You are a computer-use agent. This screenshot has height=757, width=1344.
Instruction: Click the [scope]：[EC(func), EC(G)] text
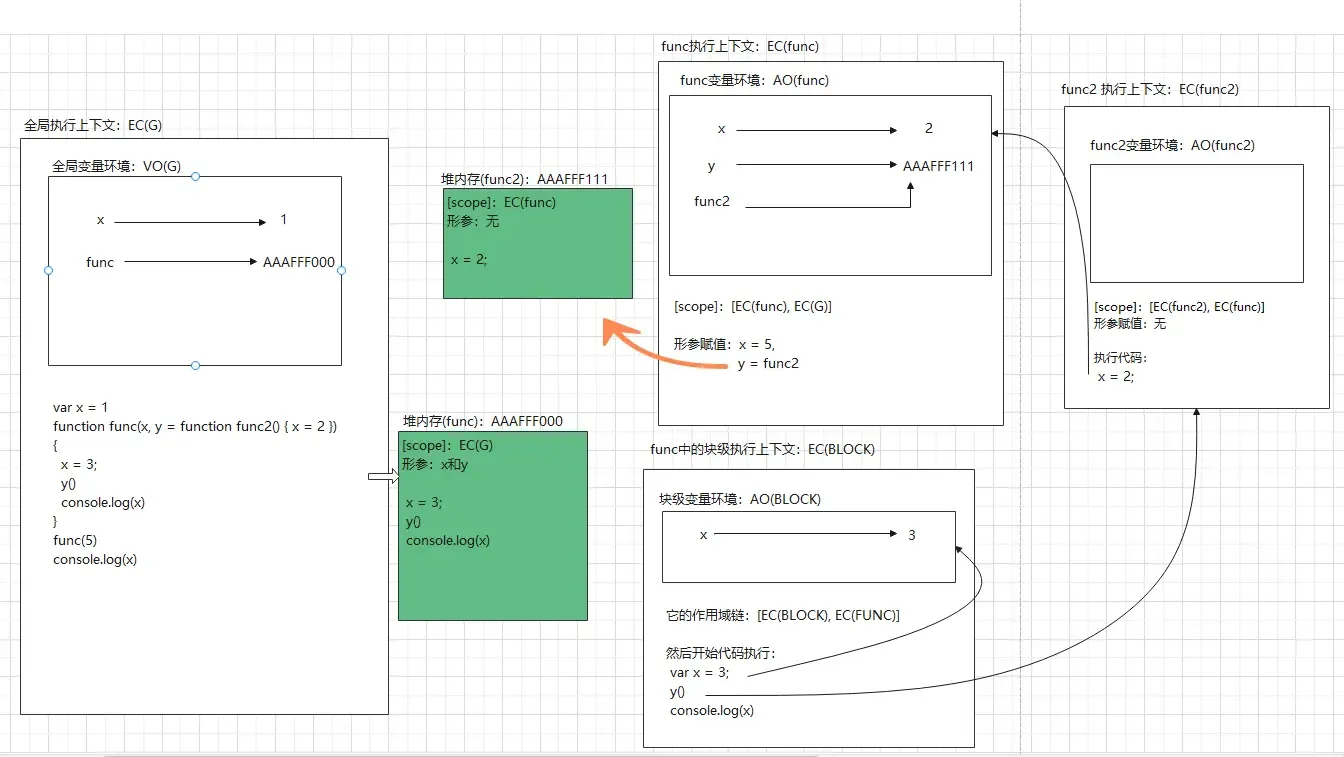click(753, 306)
